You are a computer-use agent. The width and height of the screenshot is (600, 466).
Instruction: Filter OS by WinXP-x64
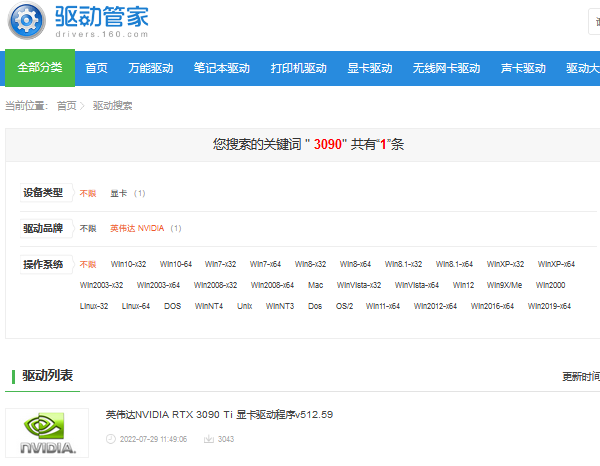[x=556, y=264]
